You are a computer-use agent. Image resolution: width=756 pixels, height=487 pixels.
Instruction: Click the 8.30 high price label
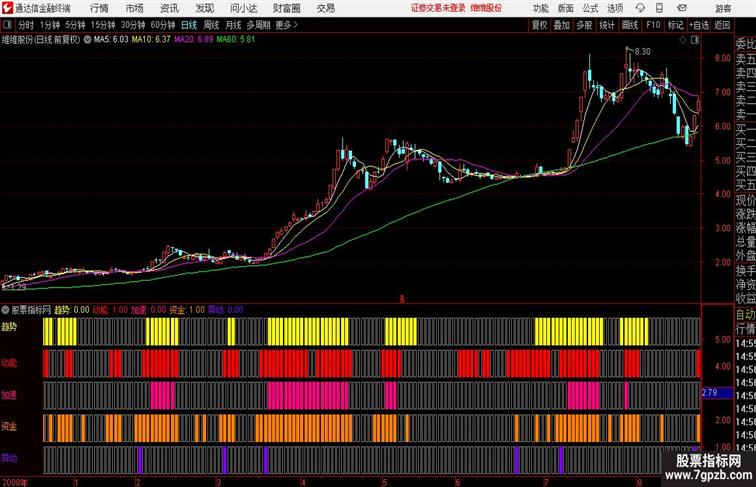[x=642, y=52]
